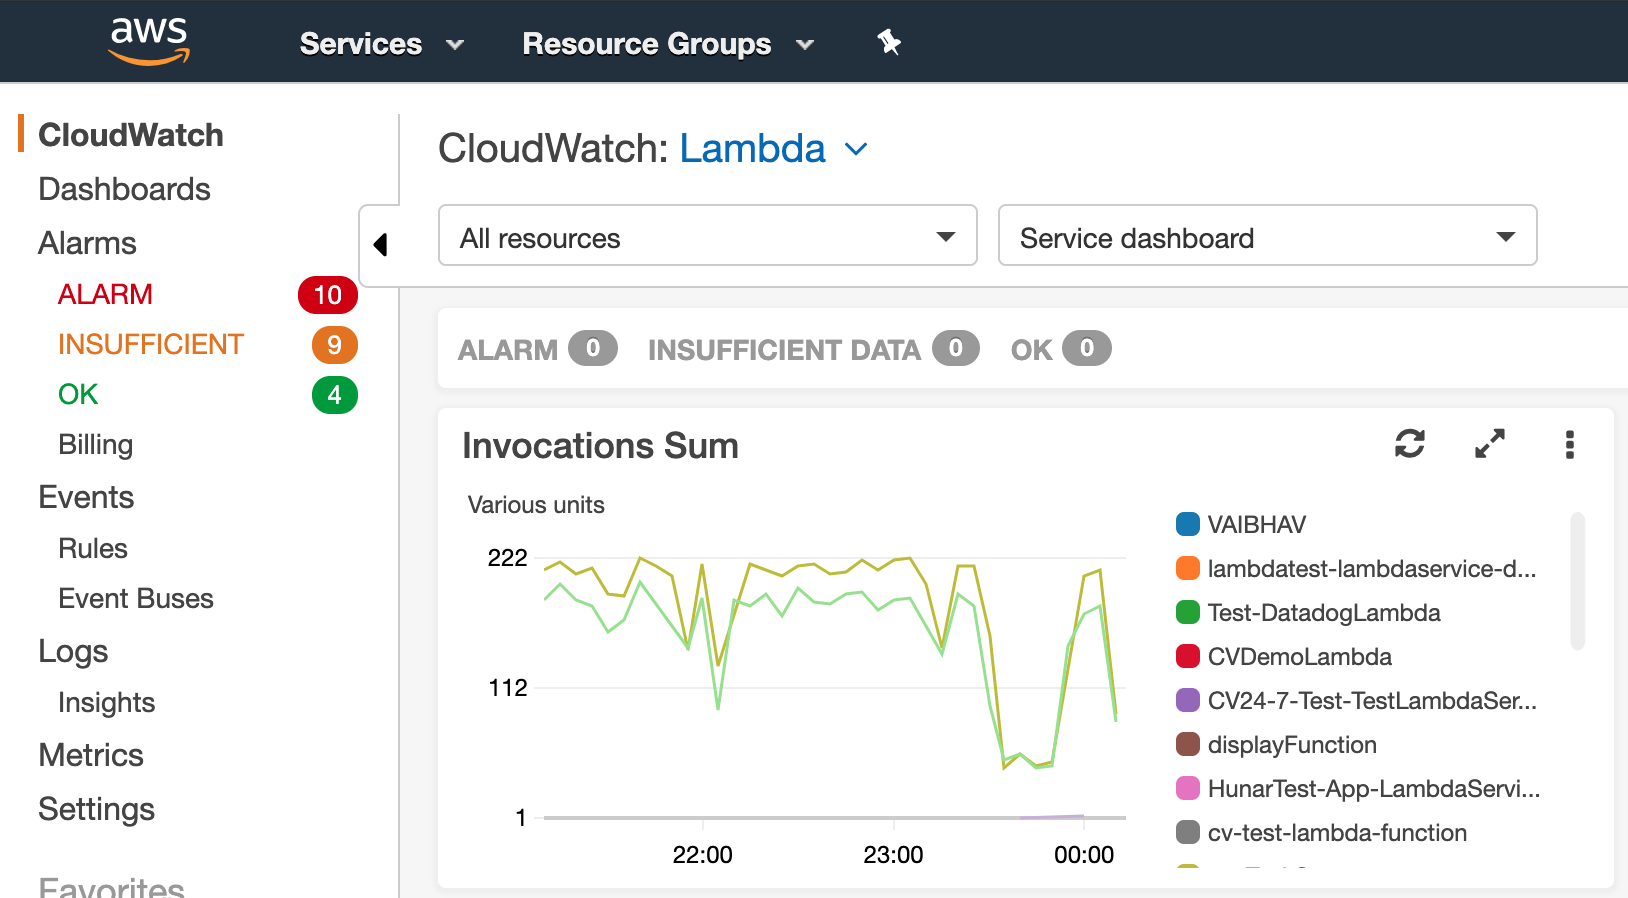Open the Services dropdown menu
This screenshot has width=1628, height=898.
pyautogui.click(x=382, y=44)
